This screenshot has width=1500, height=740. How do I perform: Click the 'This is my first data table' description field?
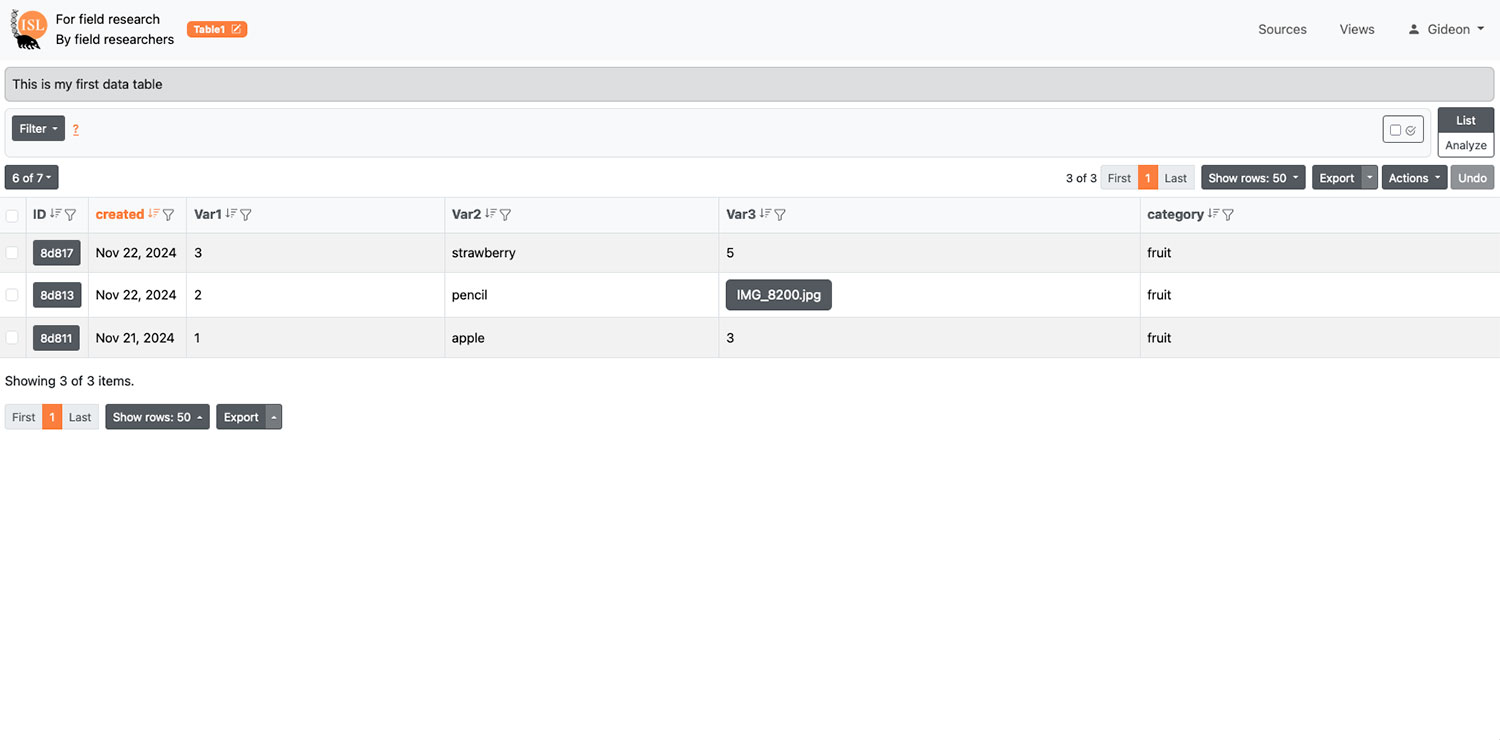(x=750, y=84)
